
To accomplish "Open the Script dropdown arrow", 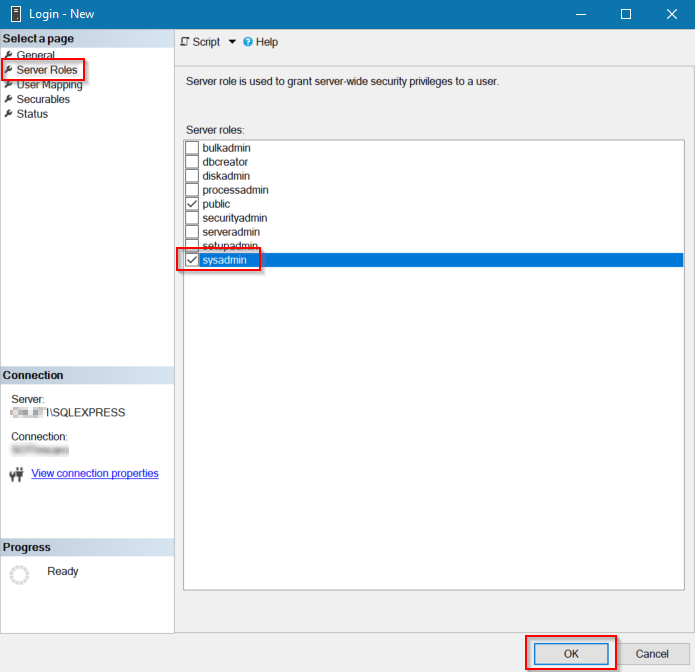I will pyautogui.click(x=232, y=42).
